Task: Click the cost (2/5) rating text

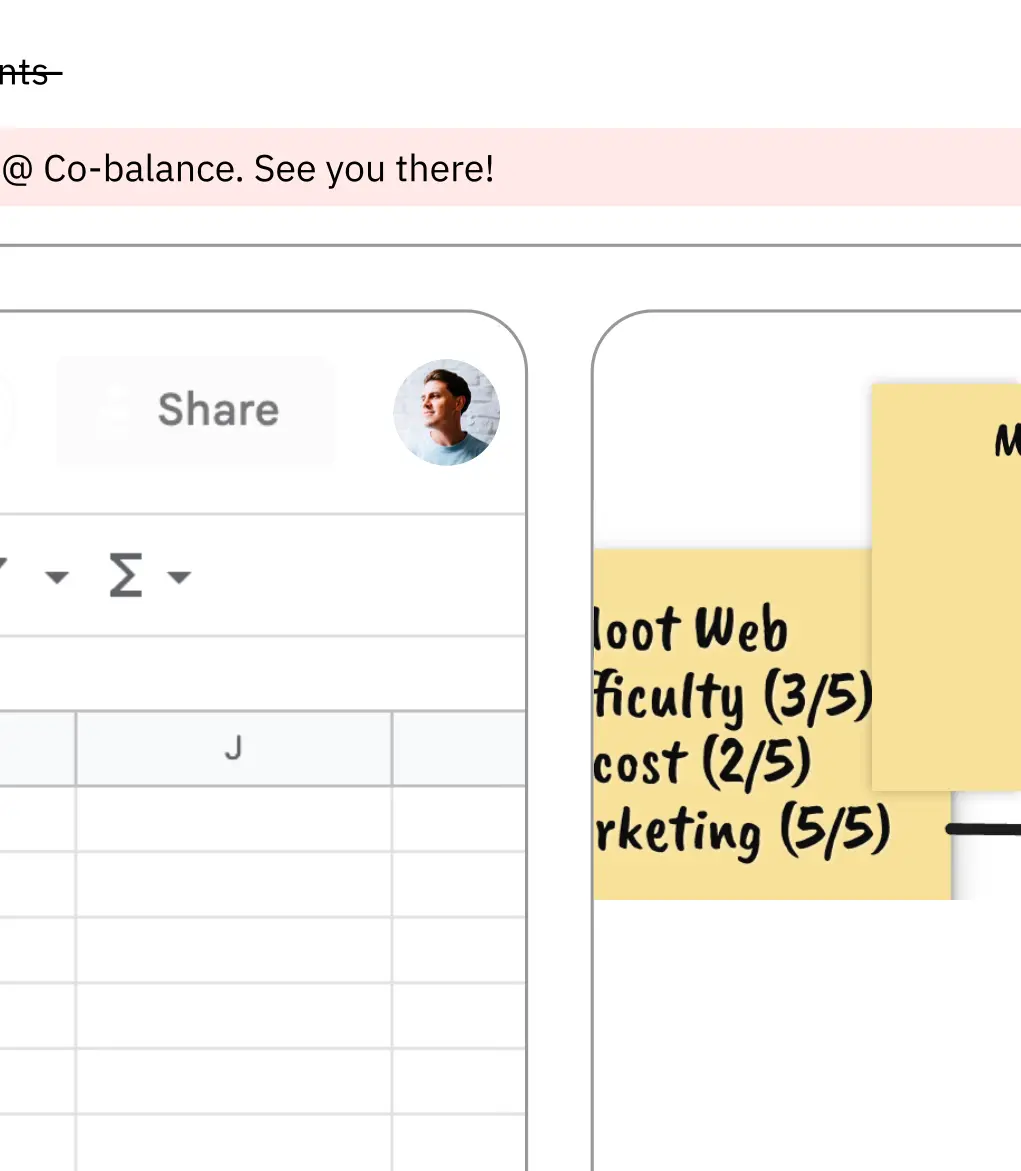Action: [x=700, y=763]
